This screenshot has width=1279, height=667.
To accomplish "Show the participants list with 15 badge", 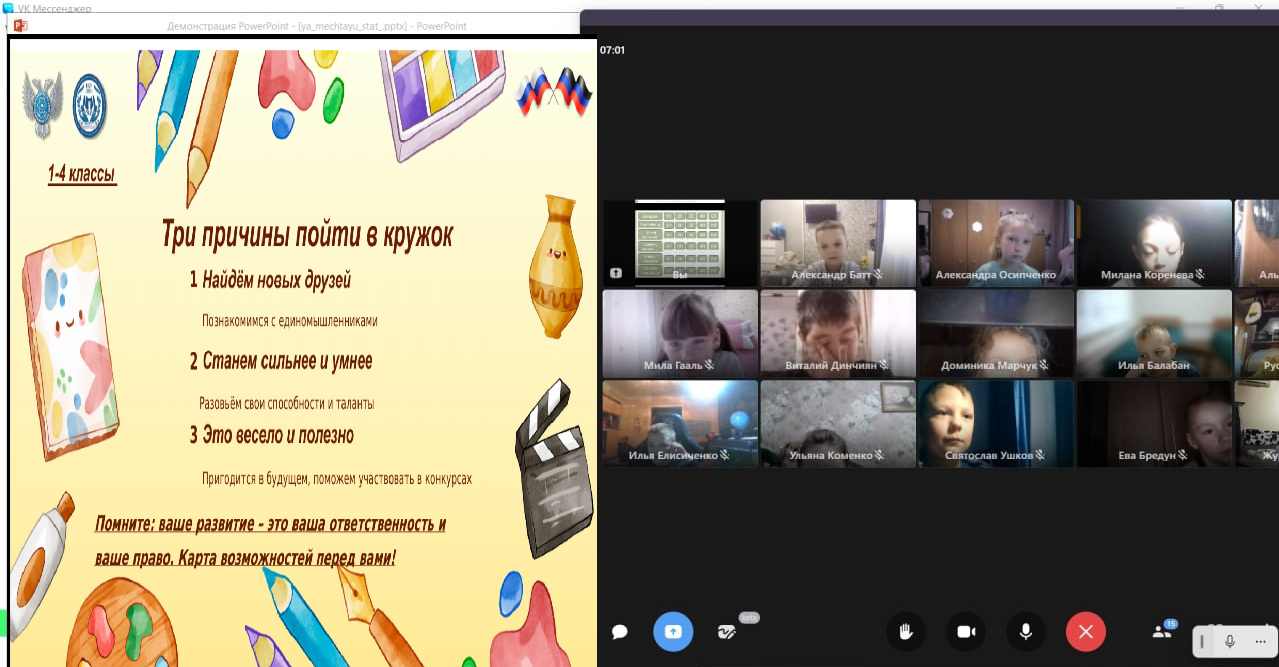I will click(x=1161, y=632).
